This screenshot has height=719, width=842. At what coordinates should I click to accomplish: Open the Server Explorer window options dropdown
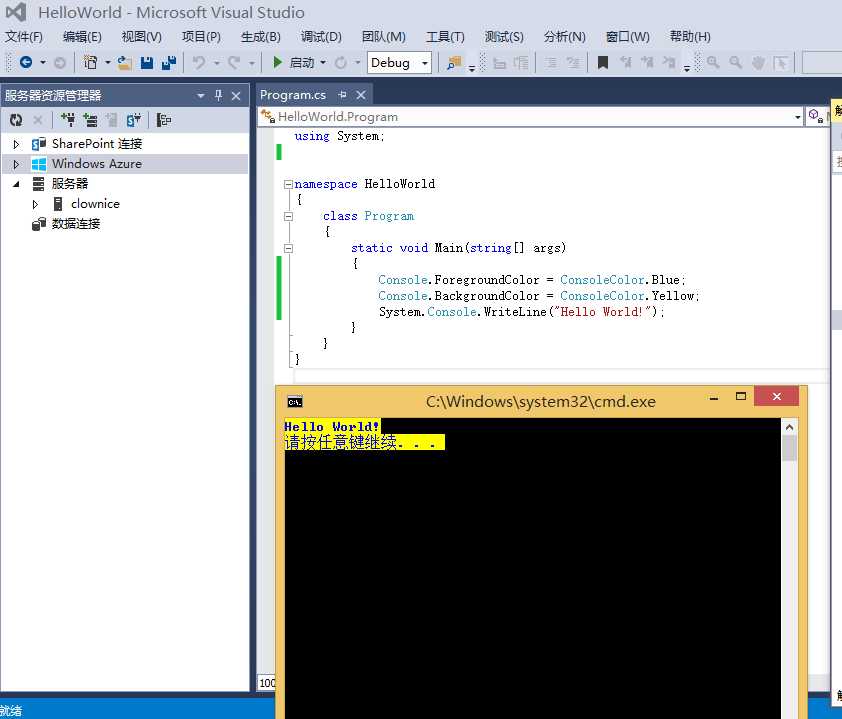[x=201, y=96]
